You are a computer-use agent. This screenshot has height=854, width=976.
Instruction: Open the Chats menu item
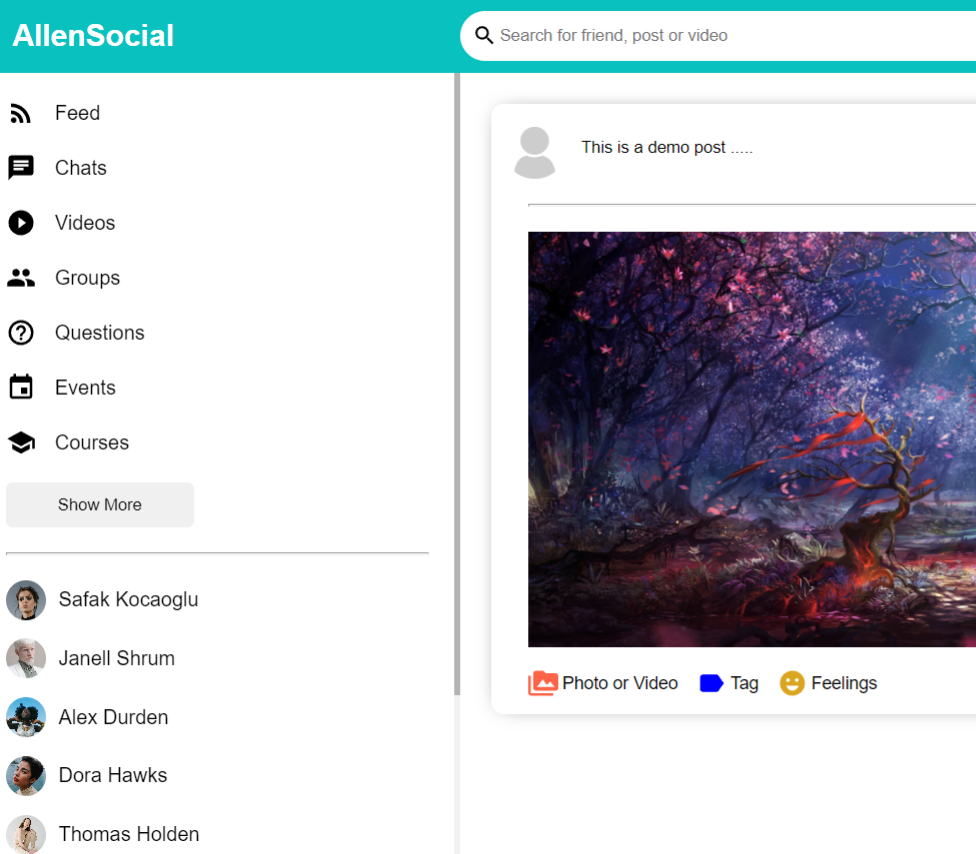81,167
